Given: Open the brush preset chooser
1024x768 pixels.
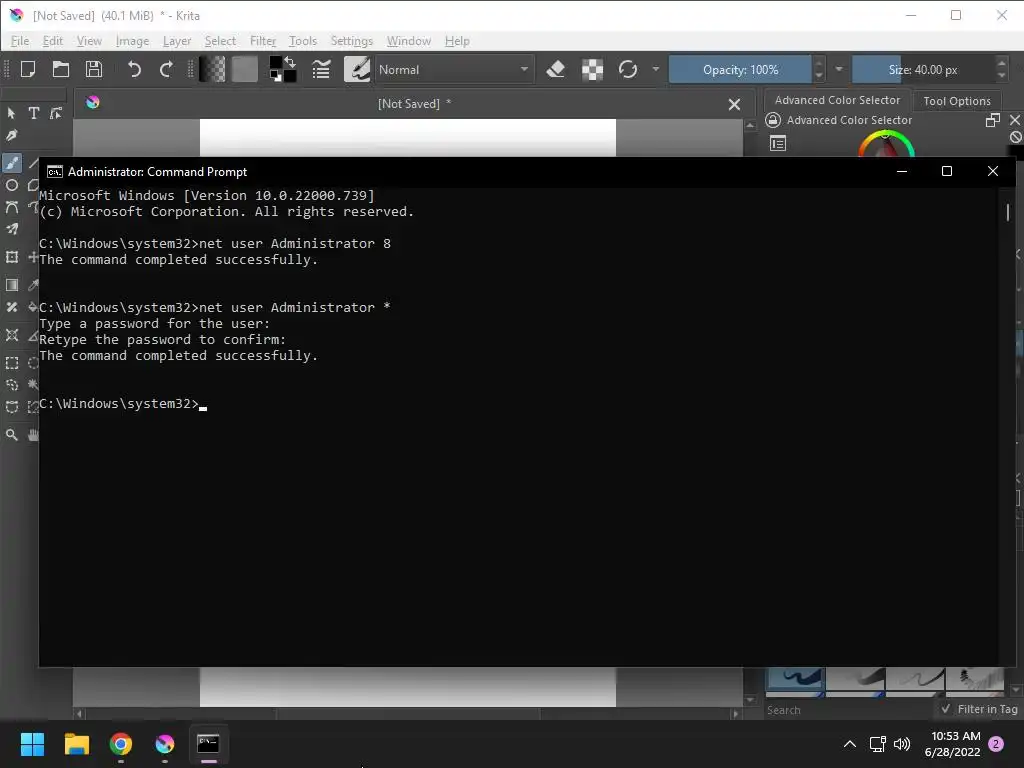Looking at the screenshot, I should click(x=357, y=69).
